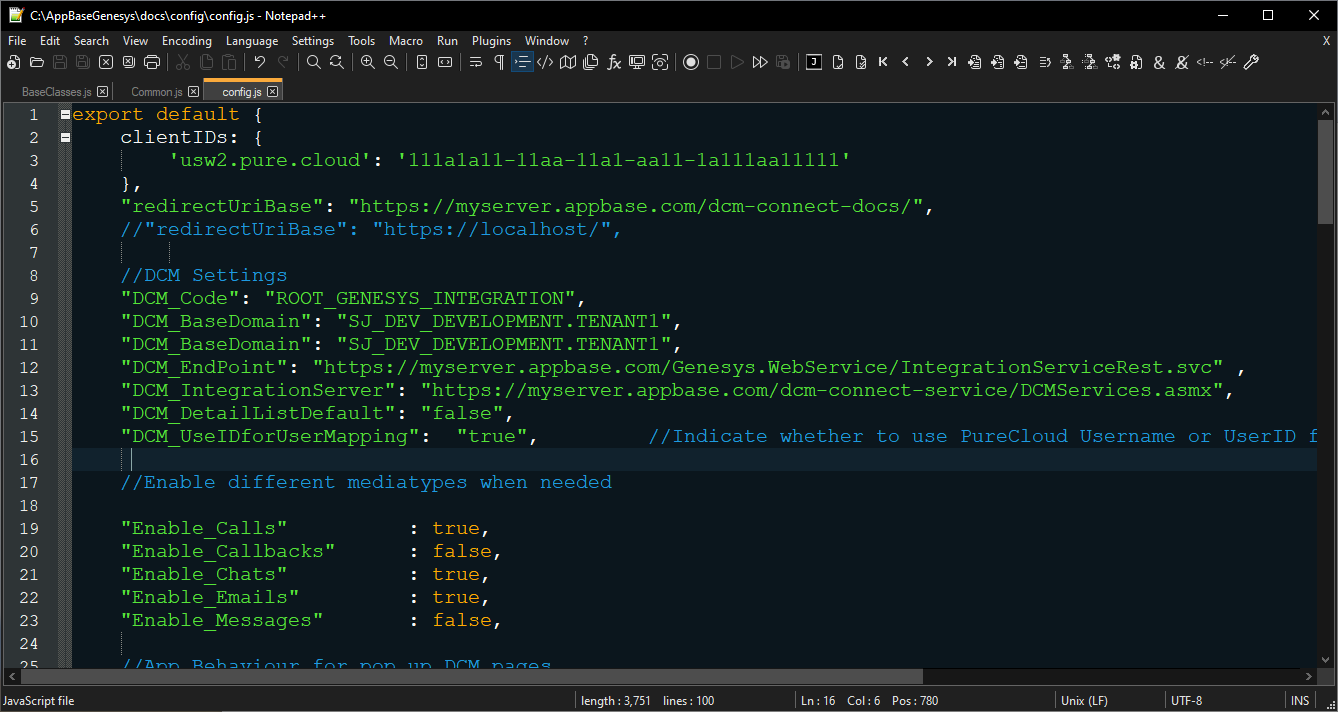This screenshot has height=712, width=1338.
Task: Open the Edit menu
Action: point(50,41)
